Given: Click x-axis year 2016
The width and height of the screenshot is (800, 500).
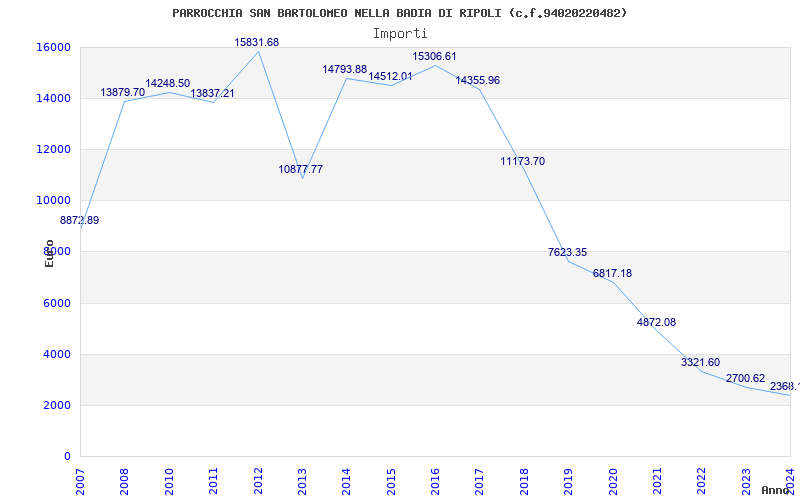Looking at the screenshot, I should [435, 481].
